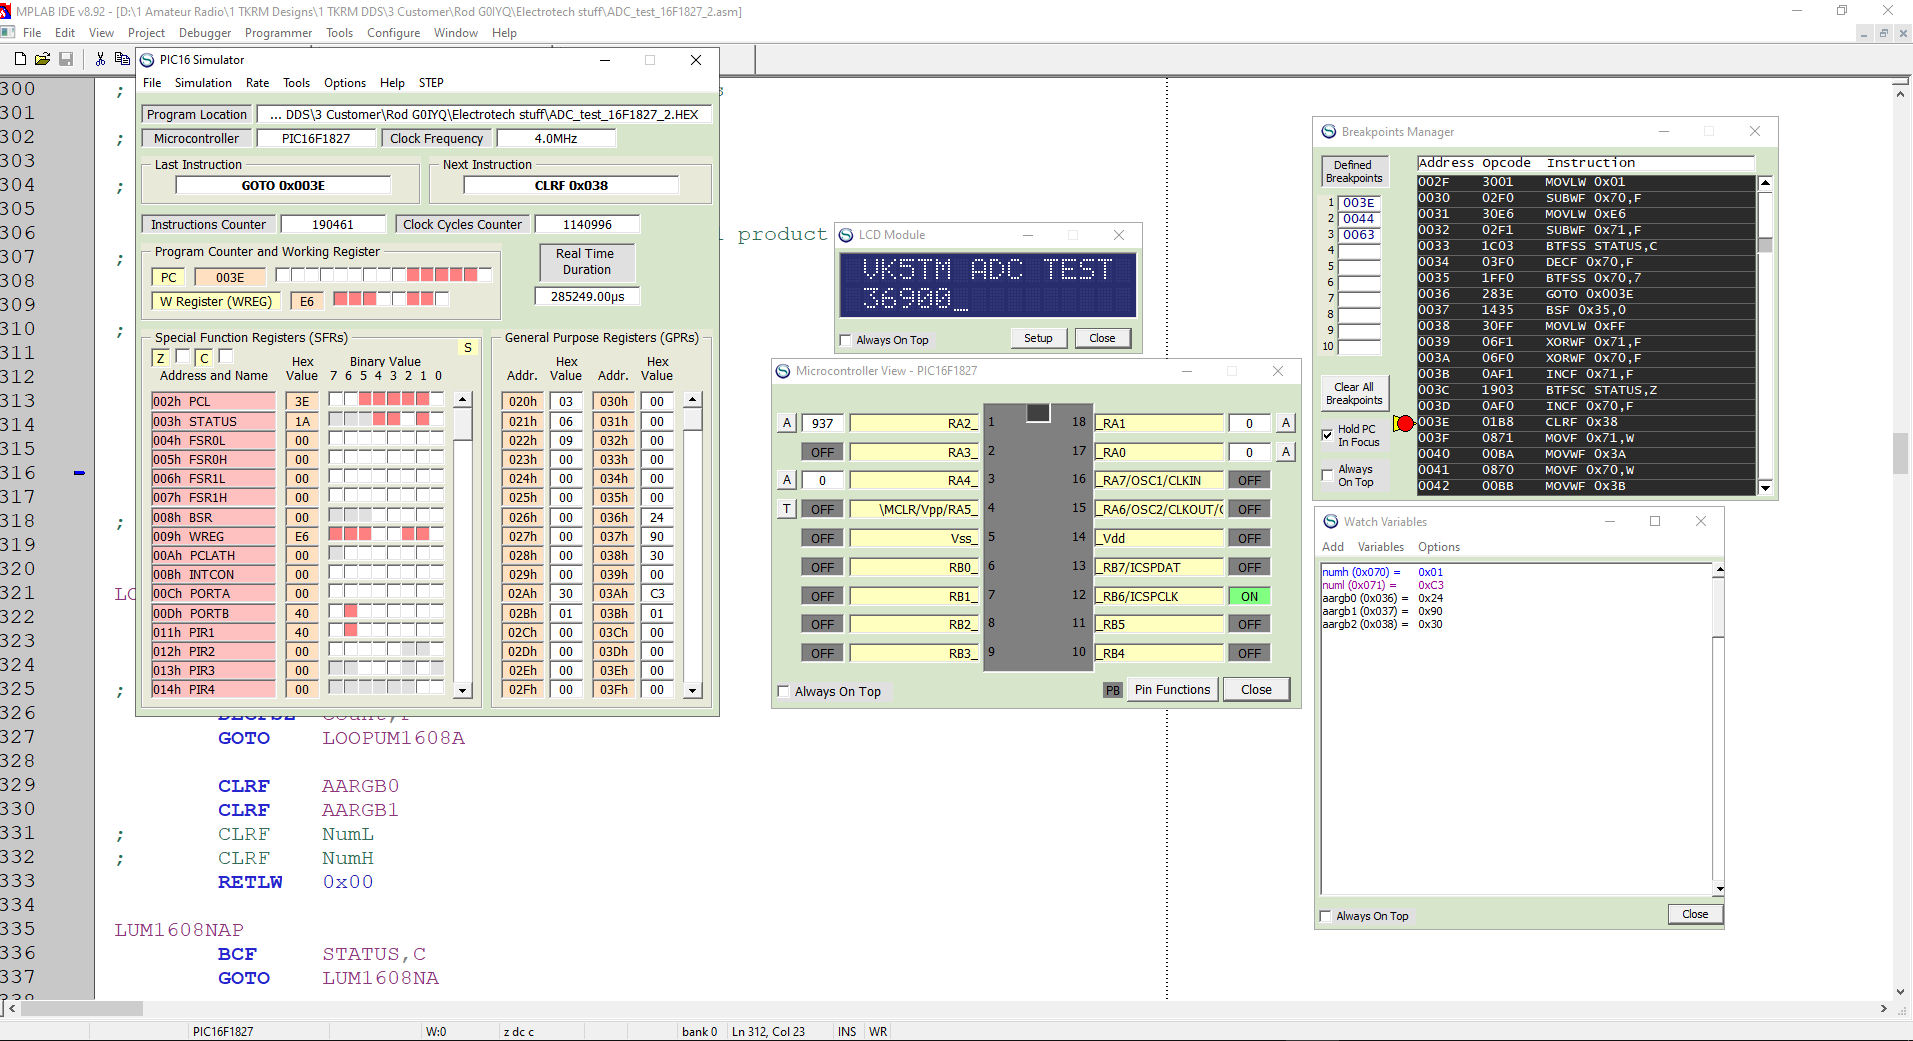Click the GPR list scroll down arrow
1913x1041 pixels.
click(x=693, y=690)
